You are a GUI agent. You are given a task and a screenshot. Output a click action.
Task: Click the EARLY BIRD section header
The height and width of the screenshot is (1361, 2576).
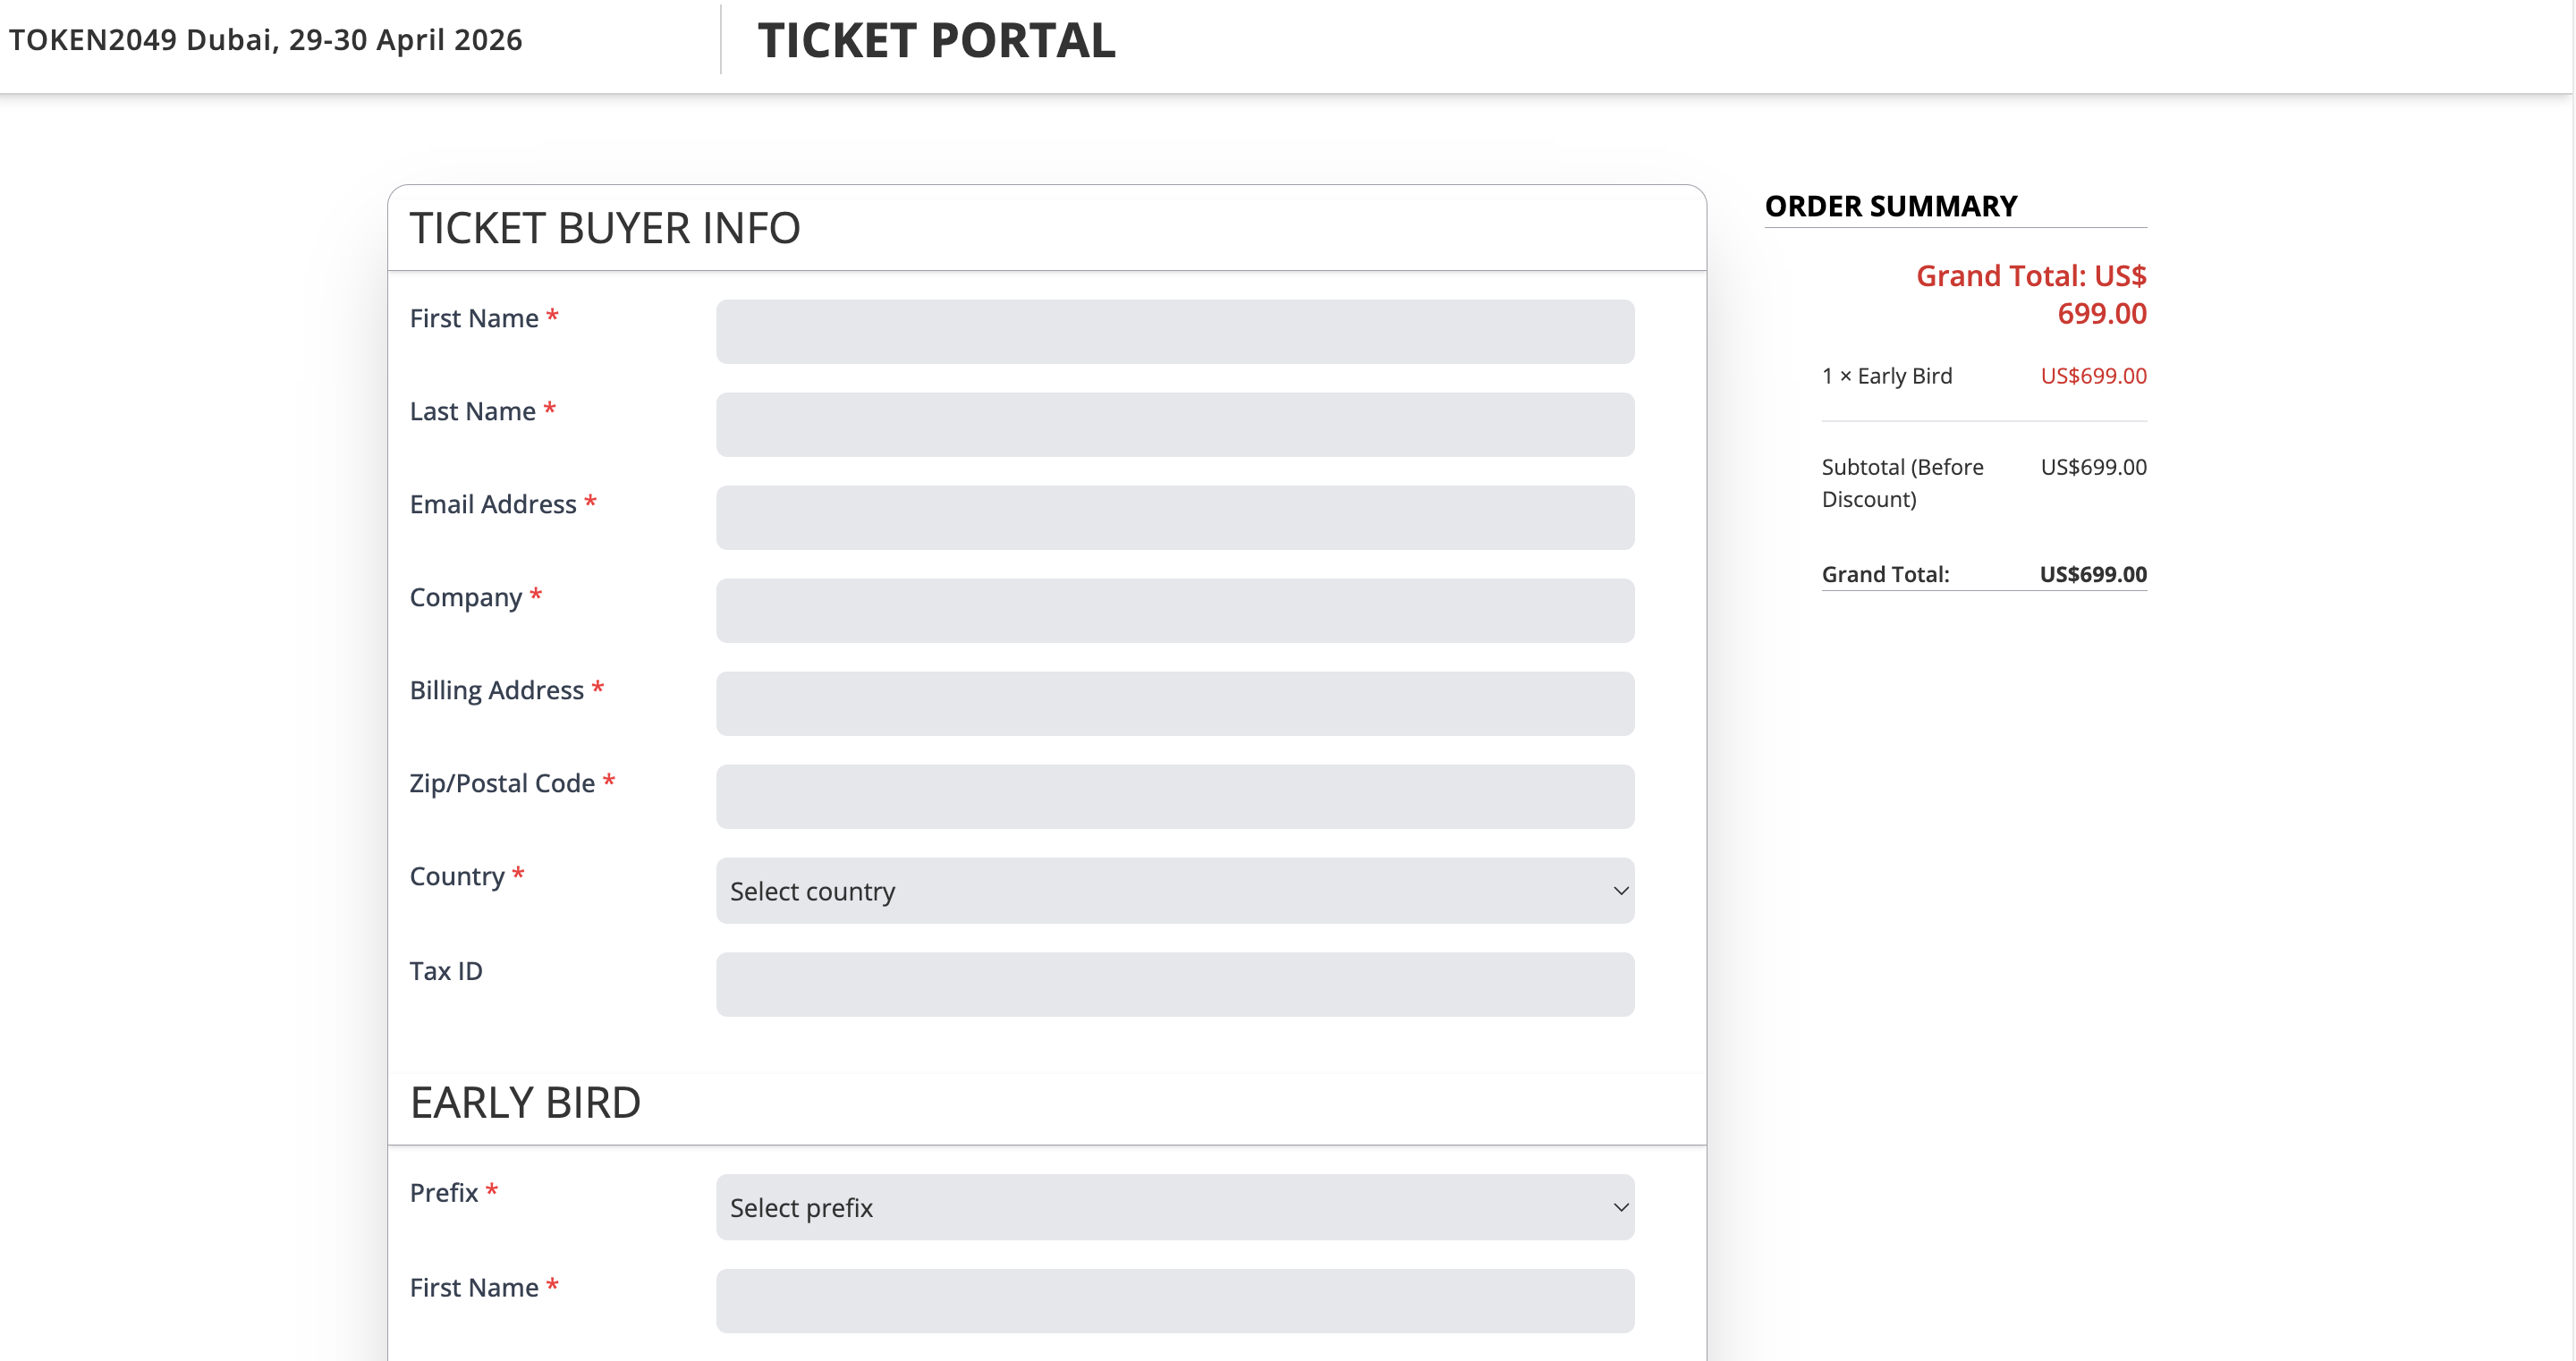pyautogui.click(x=525, y=1102)
